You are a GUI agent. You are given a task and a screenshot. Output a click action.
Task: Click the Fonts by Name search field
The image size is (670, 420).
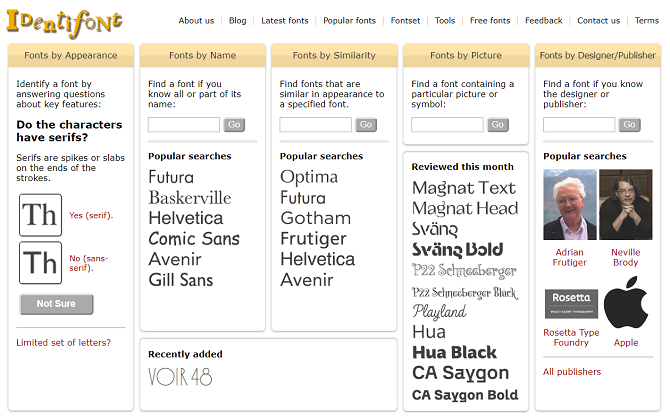184,125
